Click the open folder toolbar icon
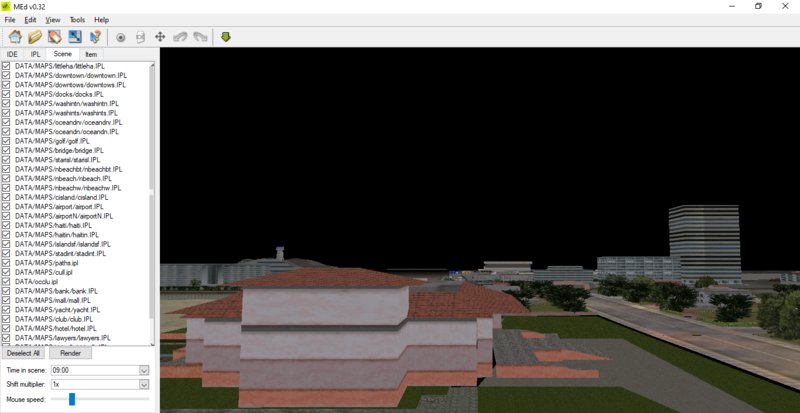 (x=35, y=37)
